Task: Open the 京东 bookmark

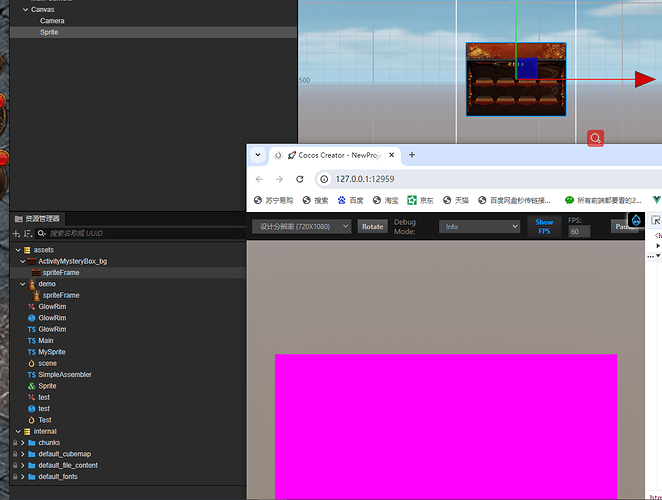Action: click(420, 200)
